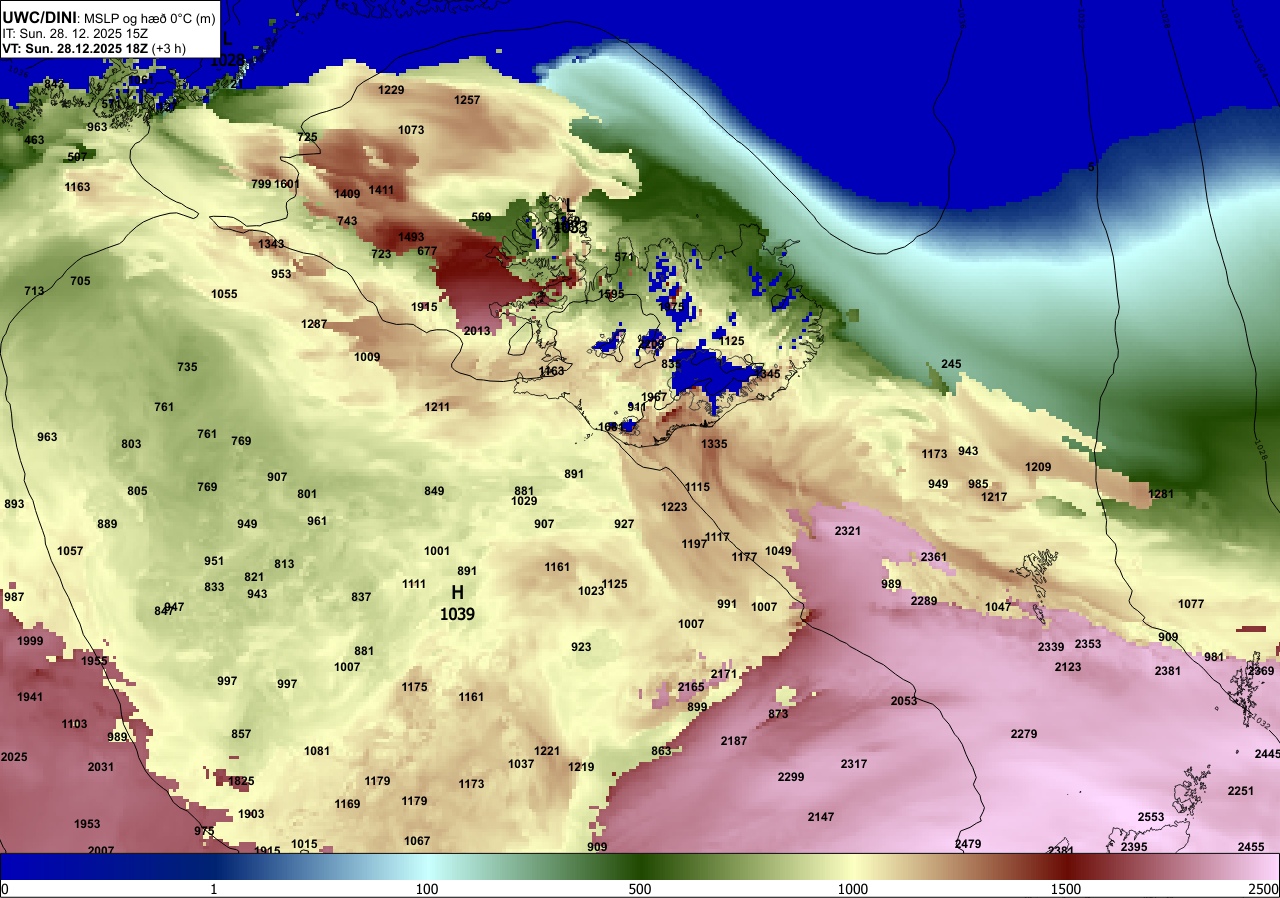Image resolution: width=1280 pixels, height=898 pixels.
Task: Click the height value 2289
Action: click(924, 601)
